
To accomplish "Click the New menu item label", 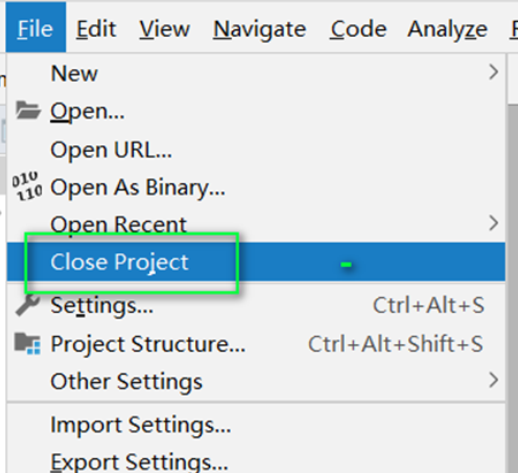I will coord(74,73).
